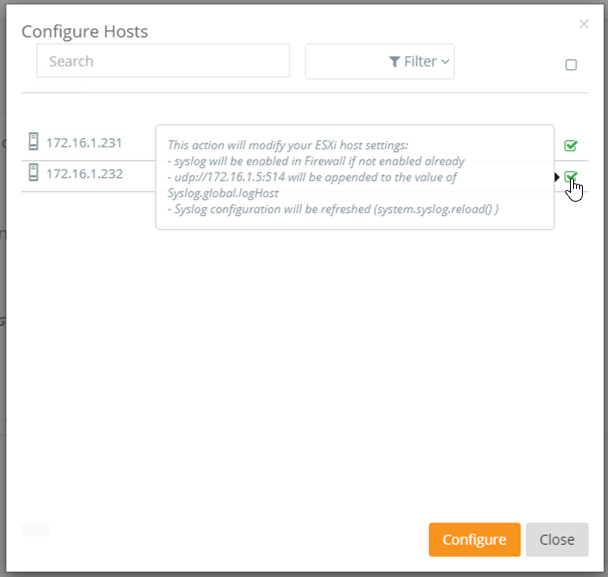Click the Syslog.global.logHost line in tooltip
Viewport: 608px width, 577px height.
222,193
